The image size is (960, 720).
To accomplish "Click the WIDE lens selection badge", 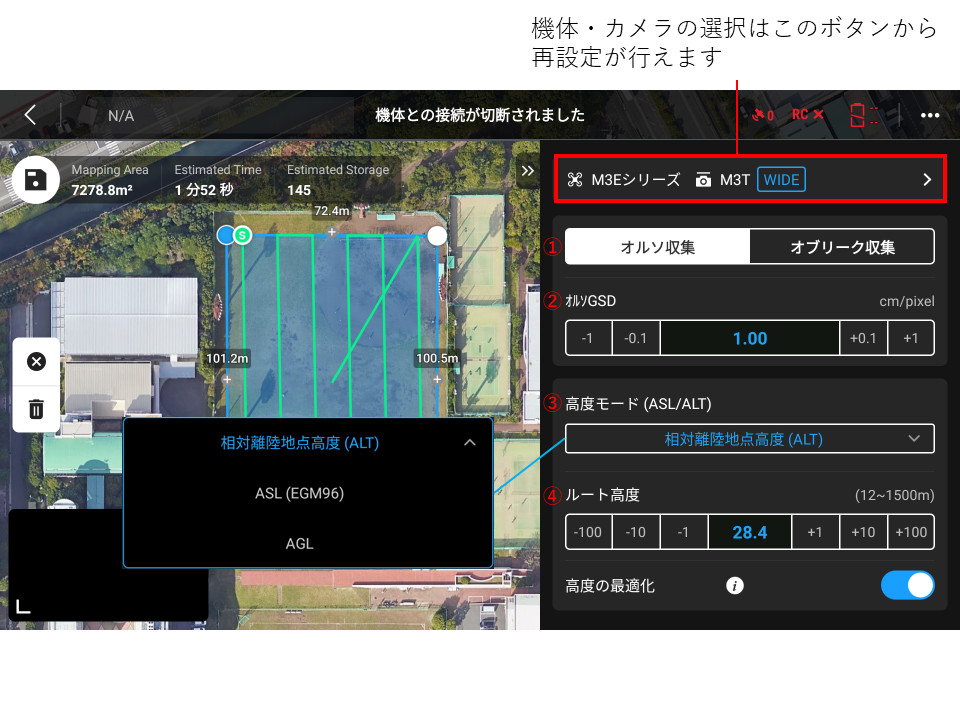I will tap(782, 179).
